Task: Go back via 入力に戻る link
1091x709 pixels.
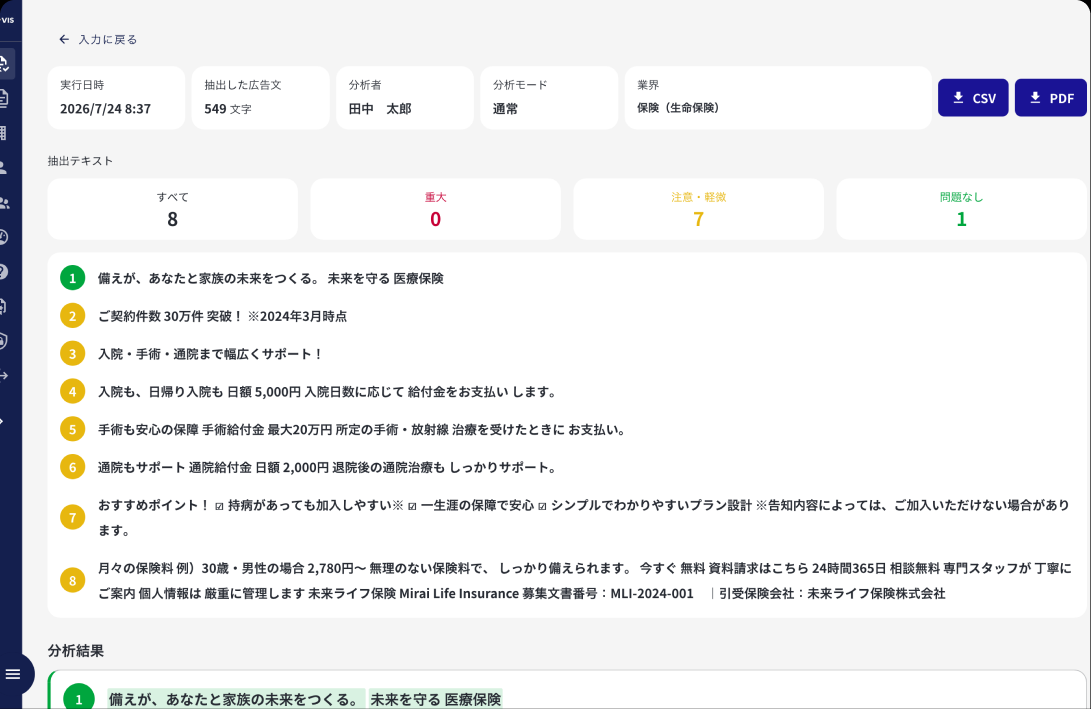Action: click(98, 40)
